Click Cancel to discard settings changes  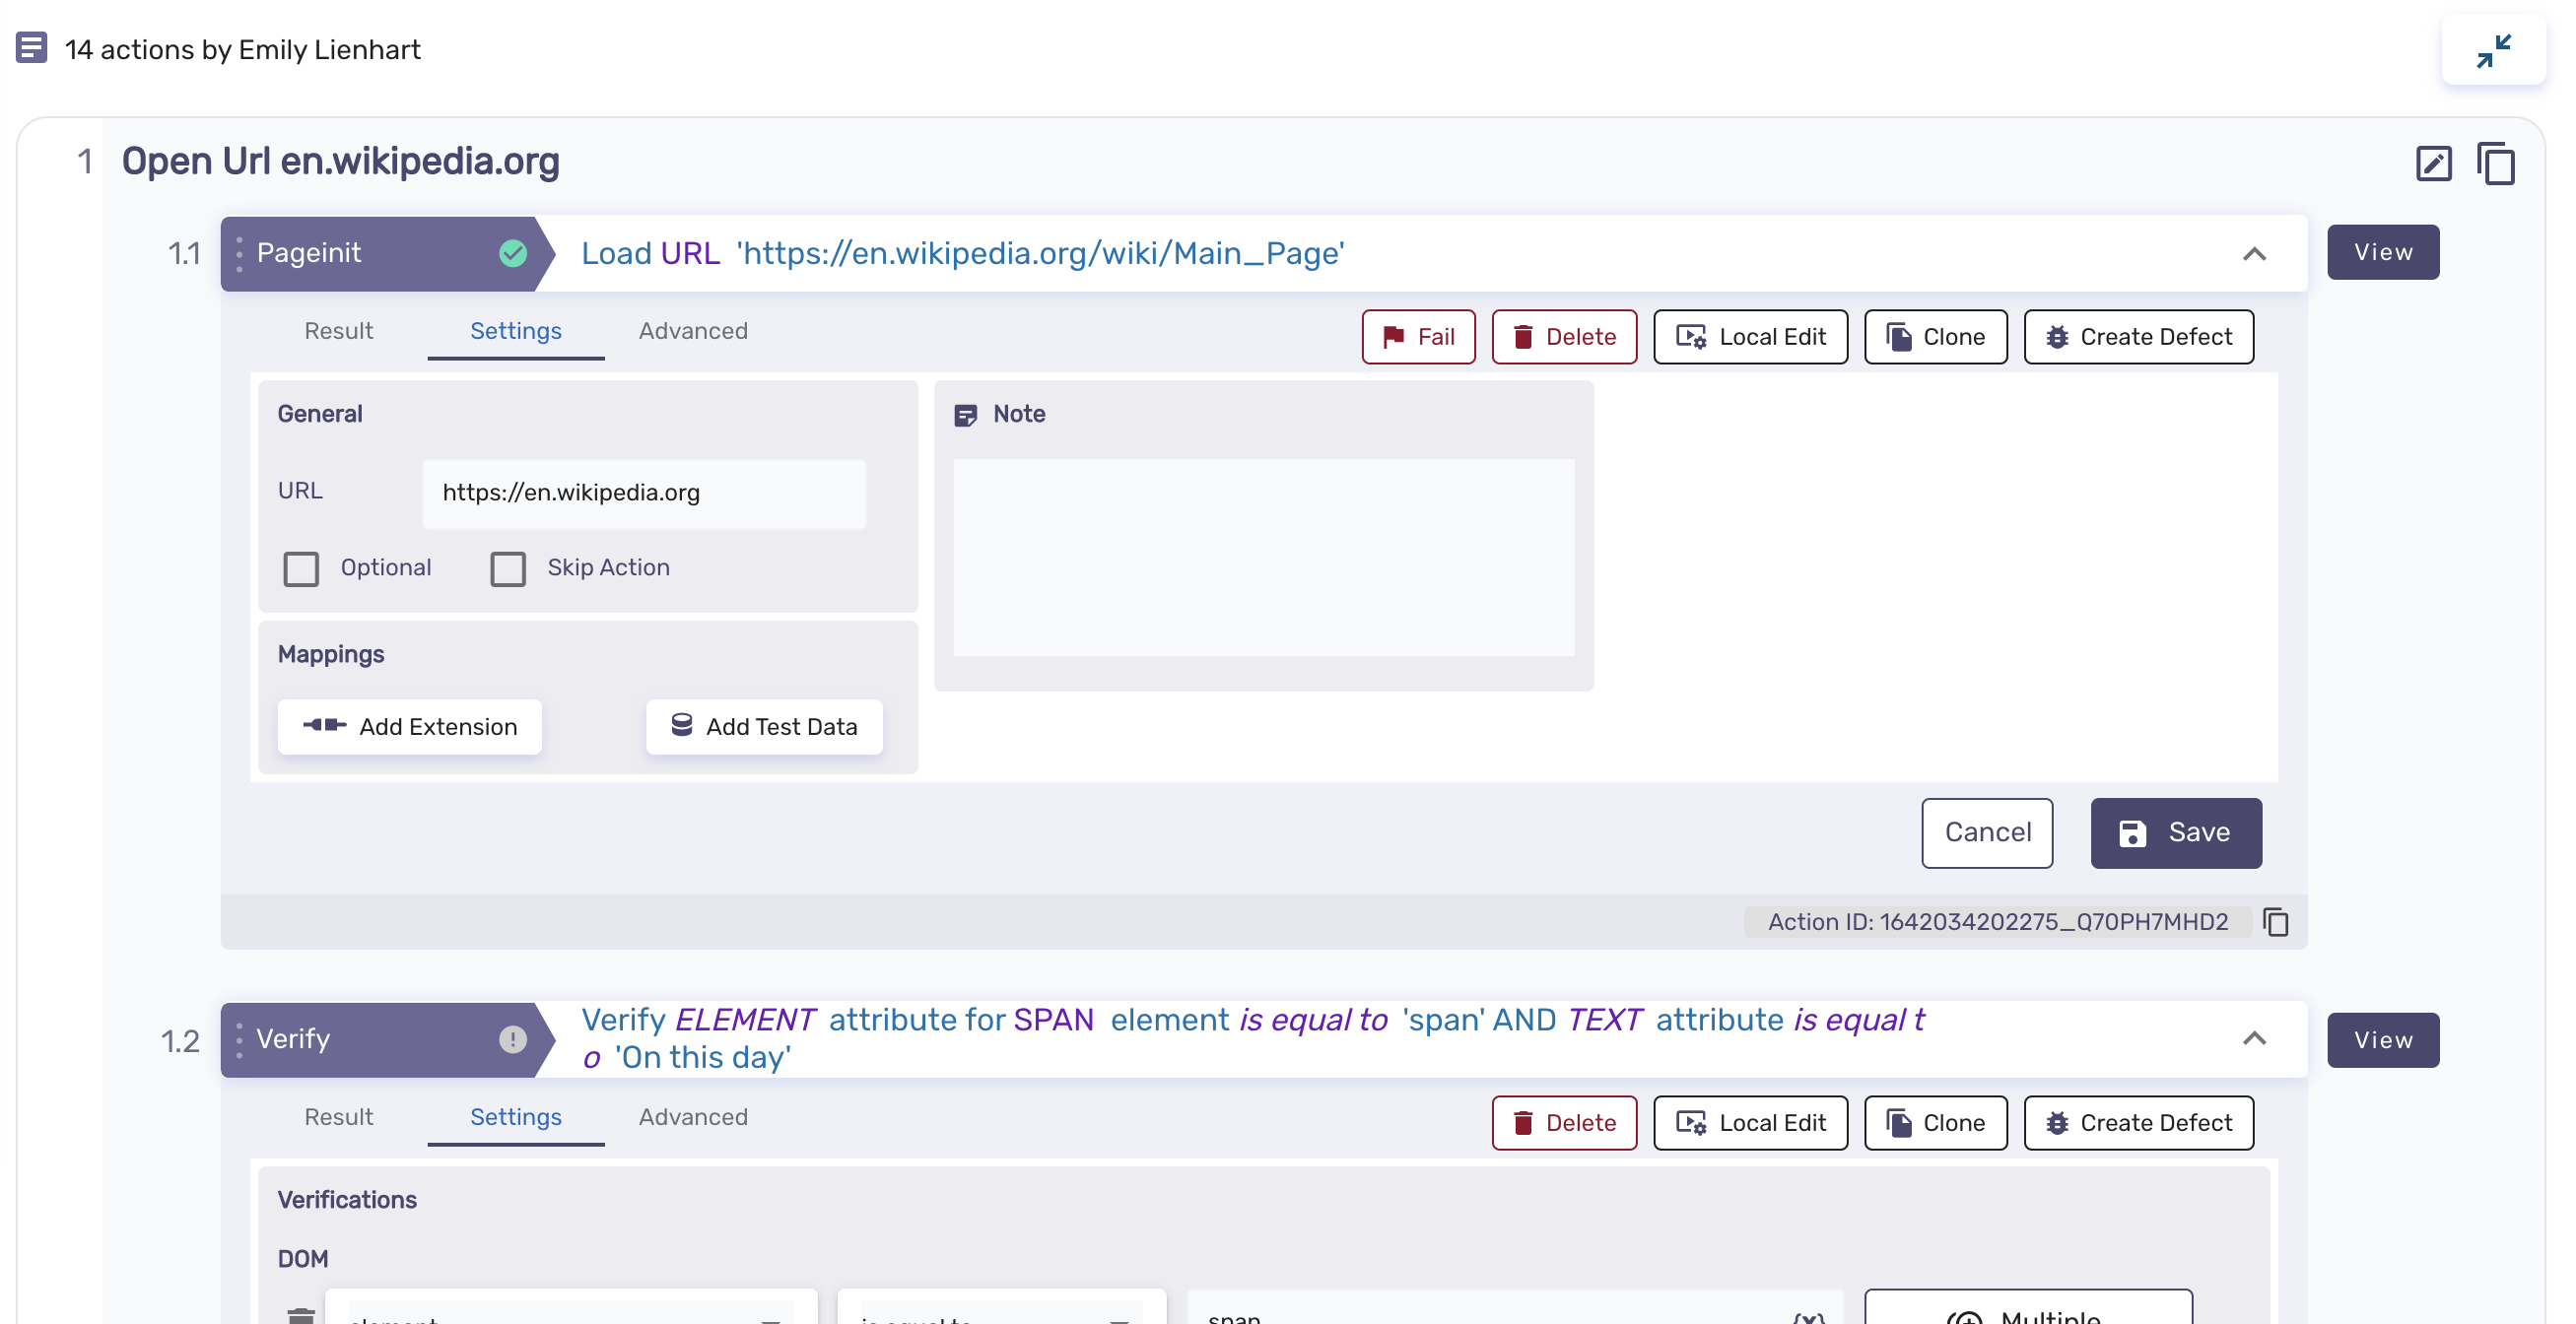coord(1987,833)
